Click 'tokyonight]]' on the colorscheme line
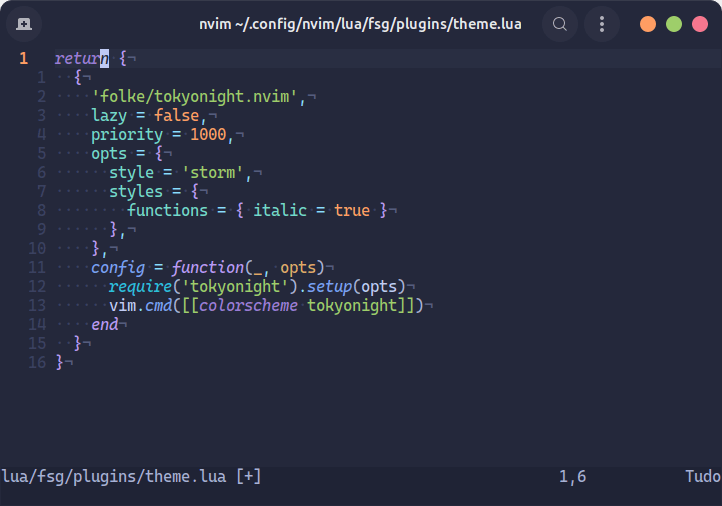Viewport: 722px width, 506px height. 361,306
